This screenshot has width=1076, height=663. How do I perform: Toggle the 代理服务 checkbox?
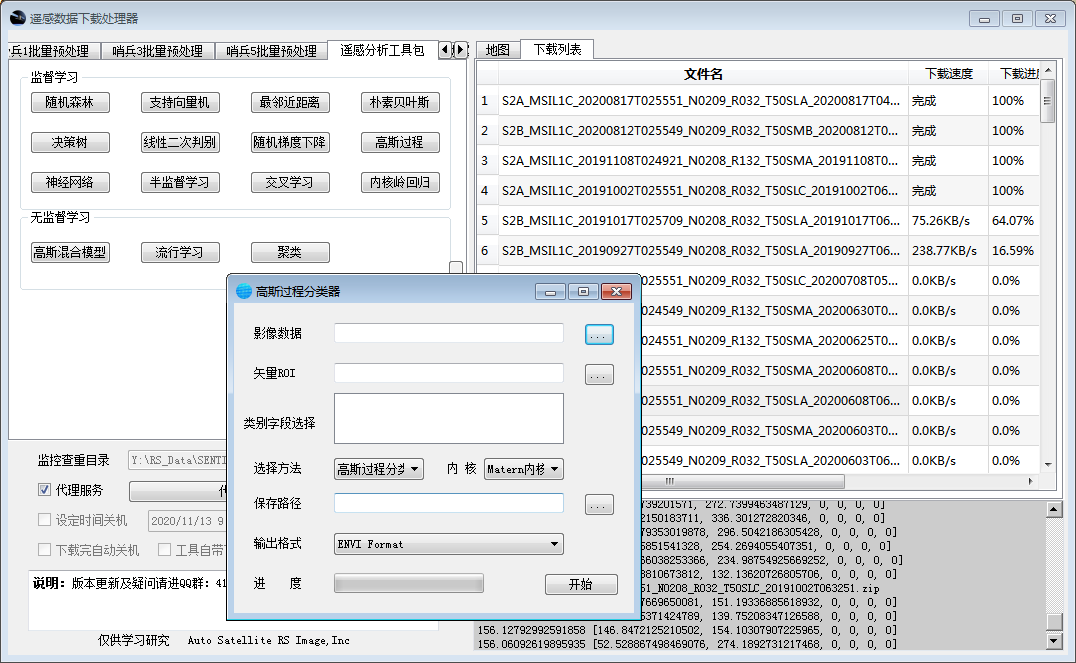tap(45, 489)
